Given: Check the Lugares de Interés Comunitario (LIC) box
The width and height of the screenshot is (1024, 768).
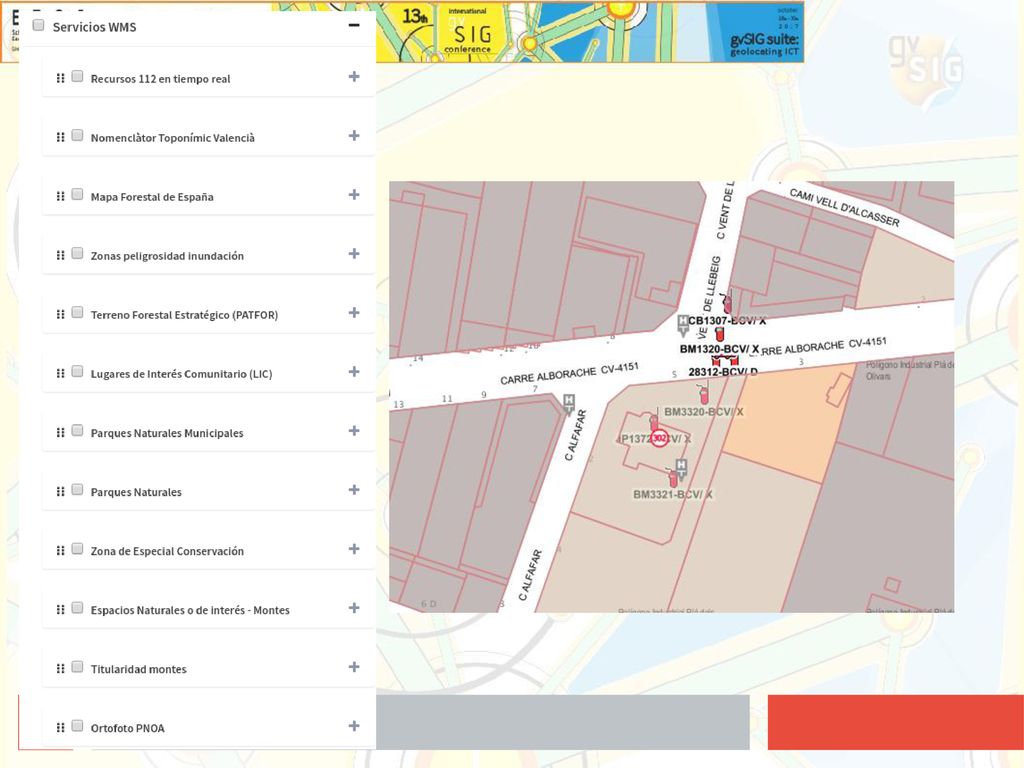Looking at the screenshot, I should 77,372.
